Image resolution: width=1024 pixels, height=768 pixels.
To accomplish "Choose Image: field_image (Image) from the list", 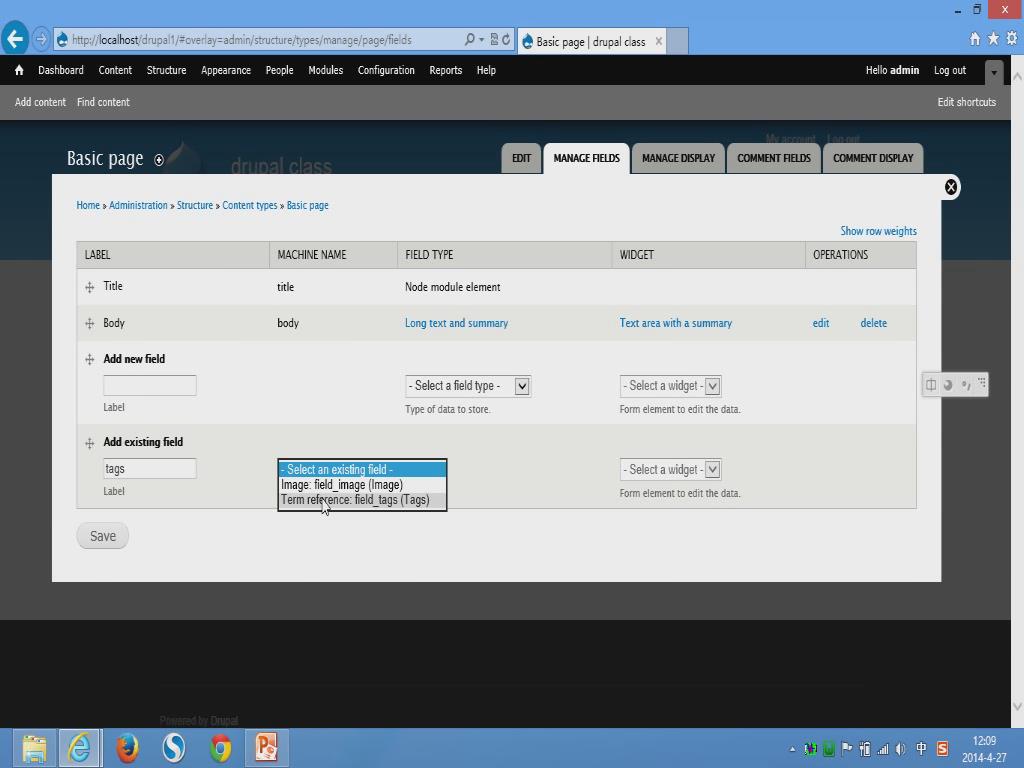I will 362,485.
